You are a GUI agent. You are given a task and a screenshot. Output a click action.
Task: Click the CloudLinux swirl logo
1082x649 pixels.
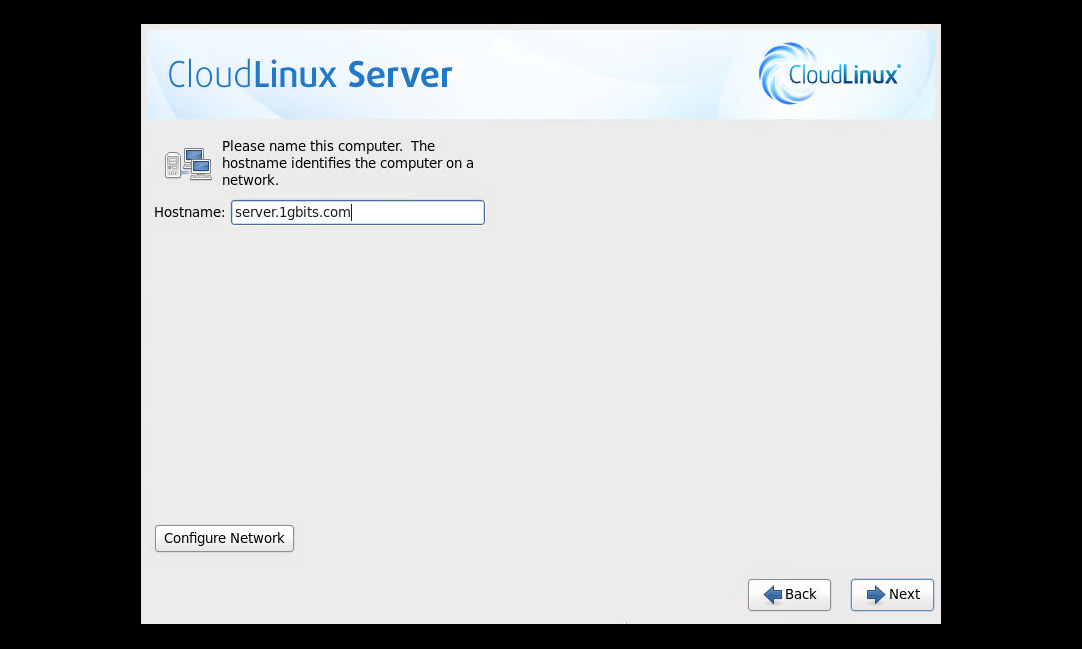click(773, 74)
